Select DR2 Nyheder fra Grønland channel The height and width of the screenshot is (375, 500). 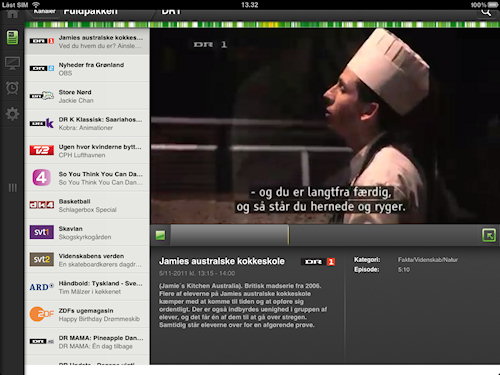coord(87,69)
